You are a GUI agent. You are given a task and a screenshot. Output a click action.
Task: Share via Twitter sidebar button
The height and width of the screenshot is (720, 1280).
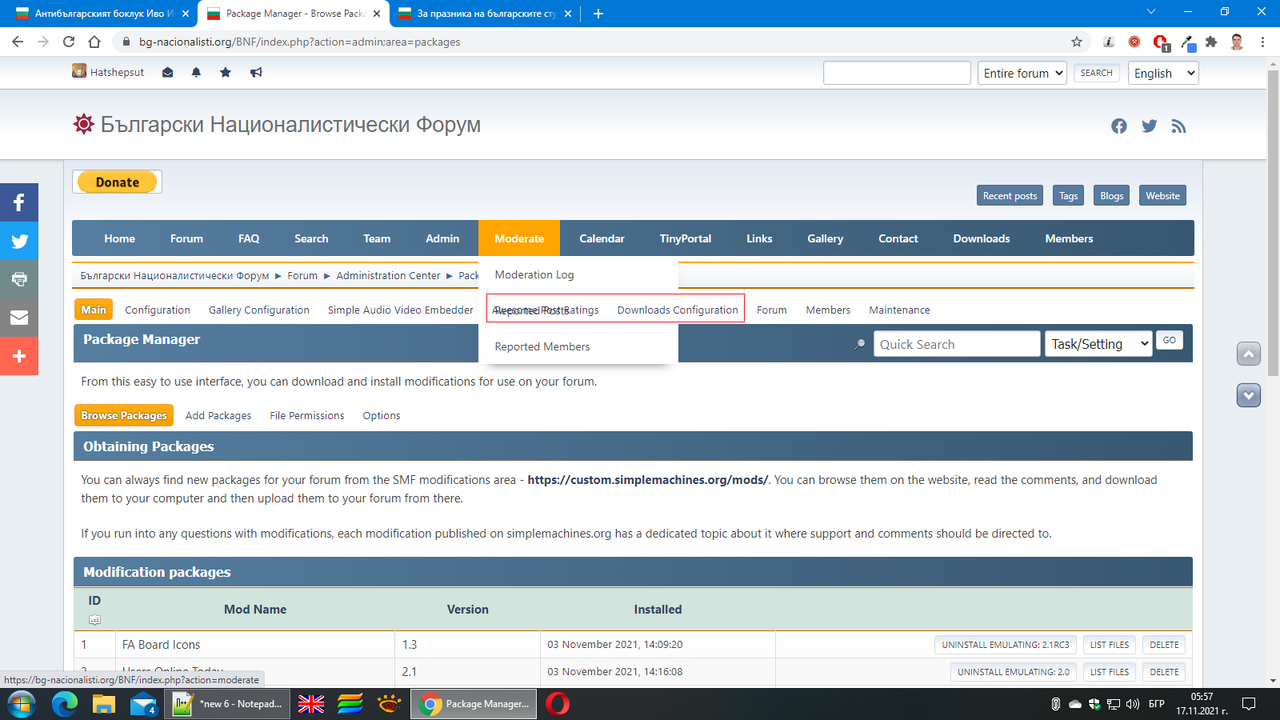coord(19,241)
